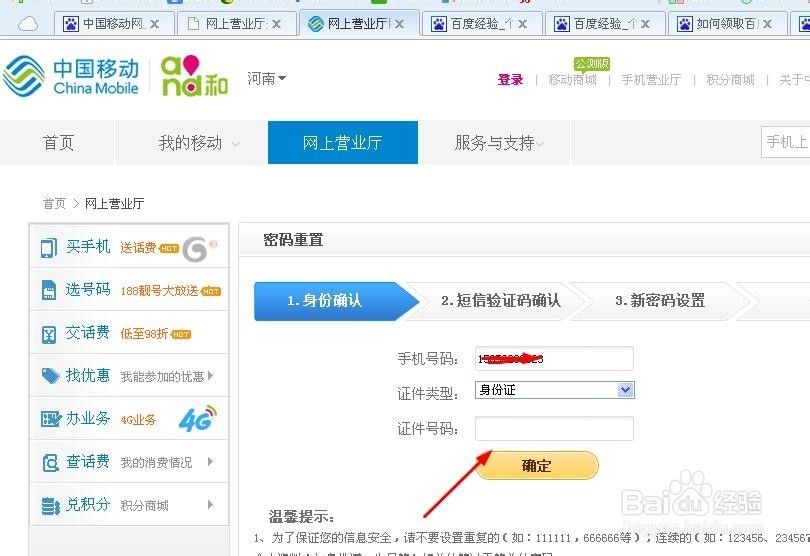Click the G3 logo in 买手机 row

pyautogui.click(x=199, y=249)
